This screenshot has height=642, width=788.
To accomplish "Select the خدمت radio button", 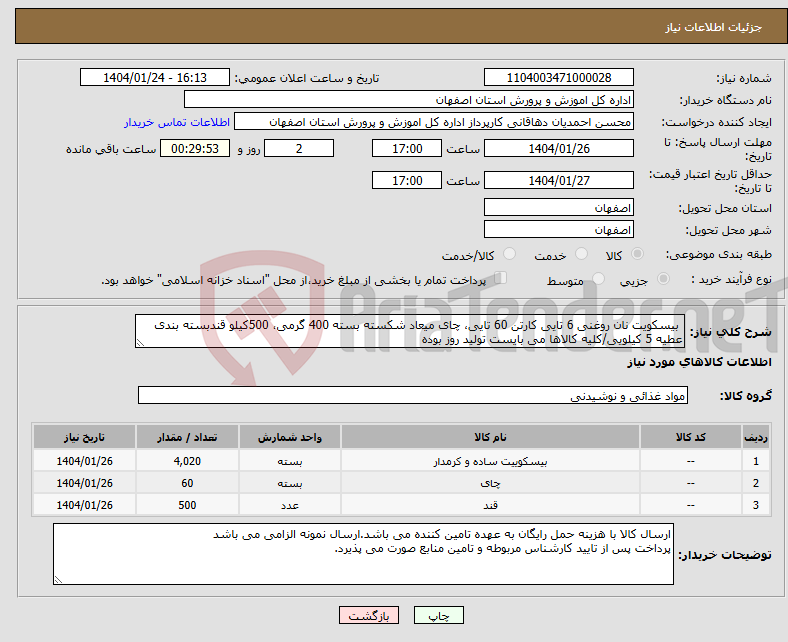I will click(581, 254).
